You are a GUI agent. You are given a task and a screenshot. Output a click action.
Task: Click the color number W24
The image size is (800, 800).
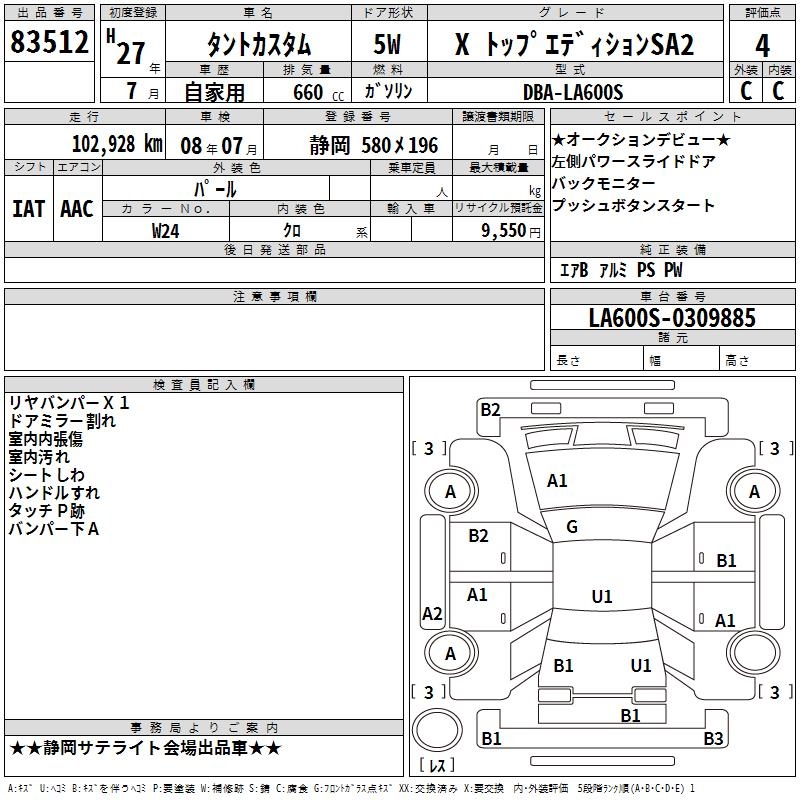coord(166,230)
